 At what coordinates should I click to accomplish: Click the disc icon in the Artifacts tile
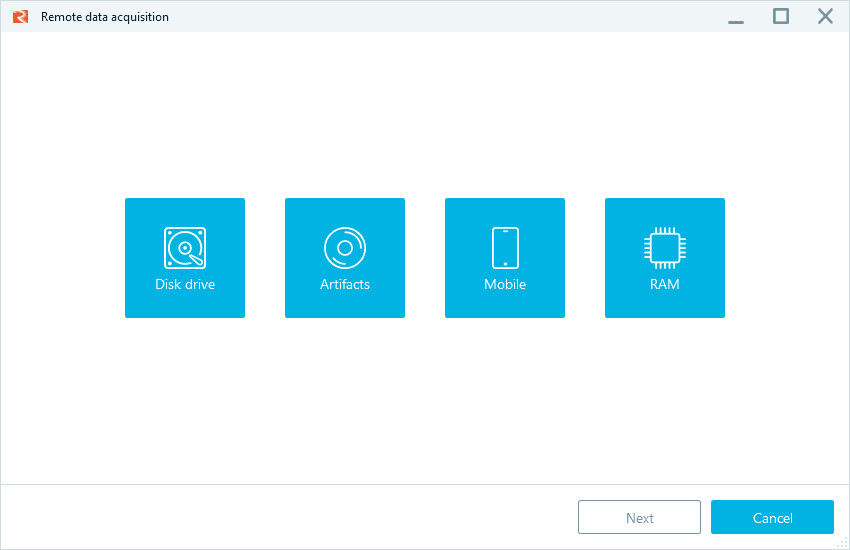345,247
